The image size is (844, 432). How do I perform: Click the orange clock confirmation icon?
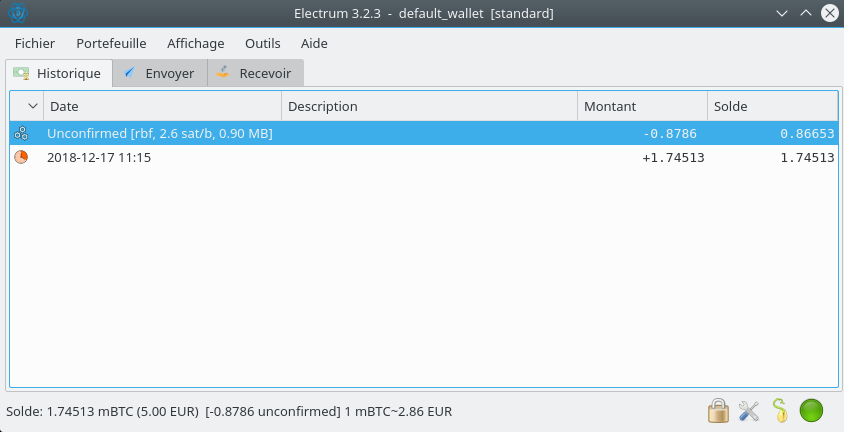click(21, 157)
